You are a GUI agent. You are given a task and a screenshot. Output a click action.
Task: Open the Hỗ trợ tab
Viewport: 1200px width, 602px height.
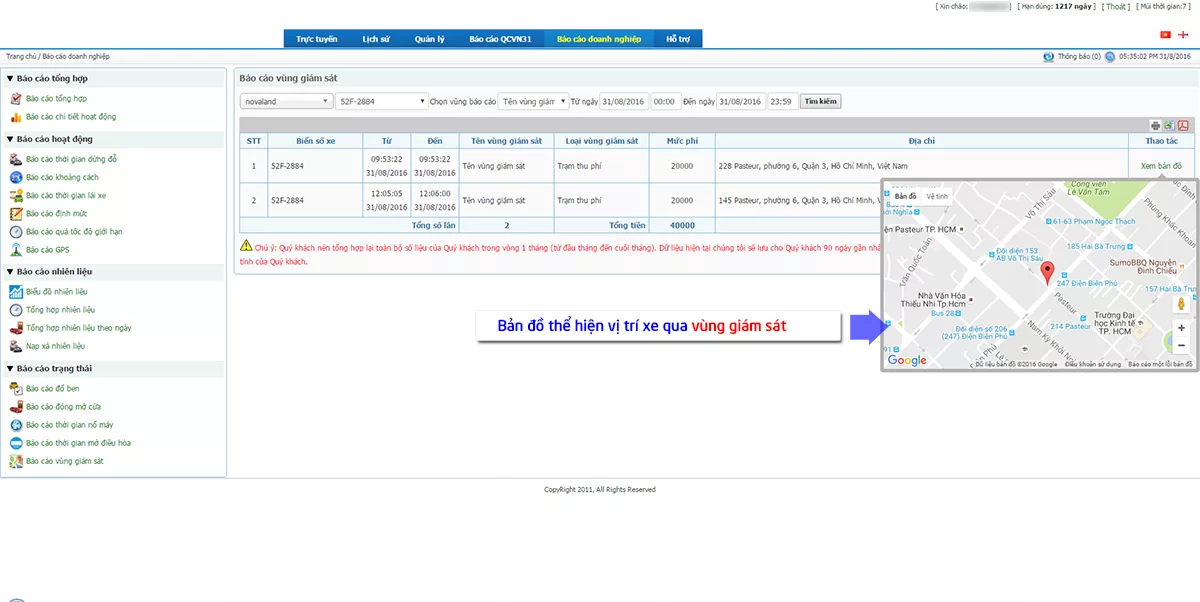click(x=679, y=39)
